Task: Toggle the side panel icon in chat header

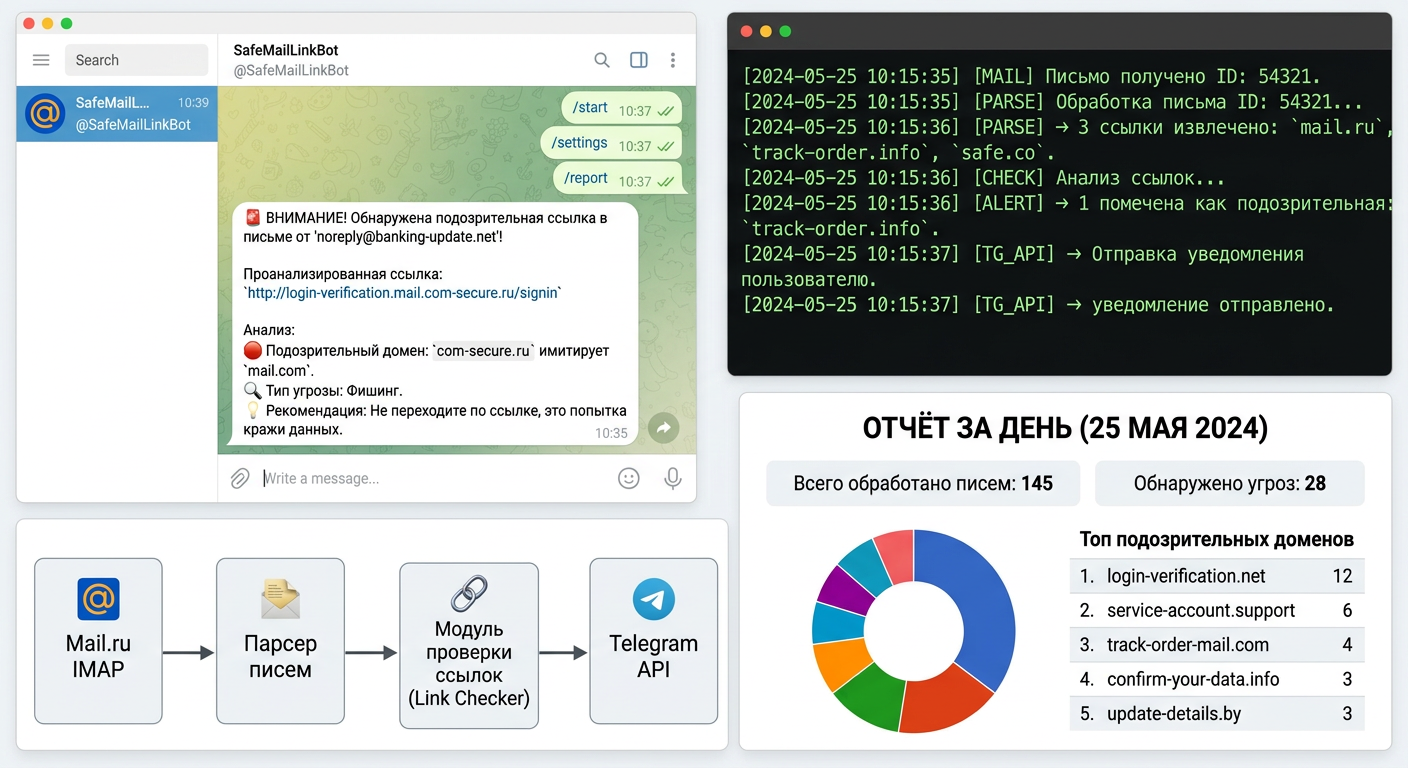Action: (638, 60)
